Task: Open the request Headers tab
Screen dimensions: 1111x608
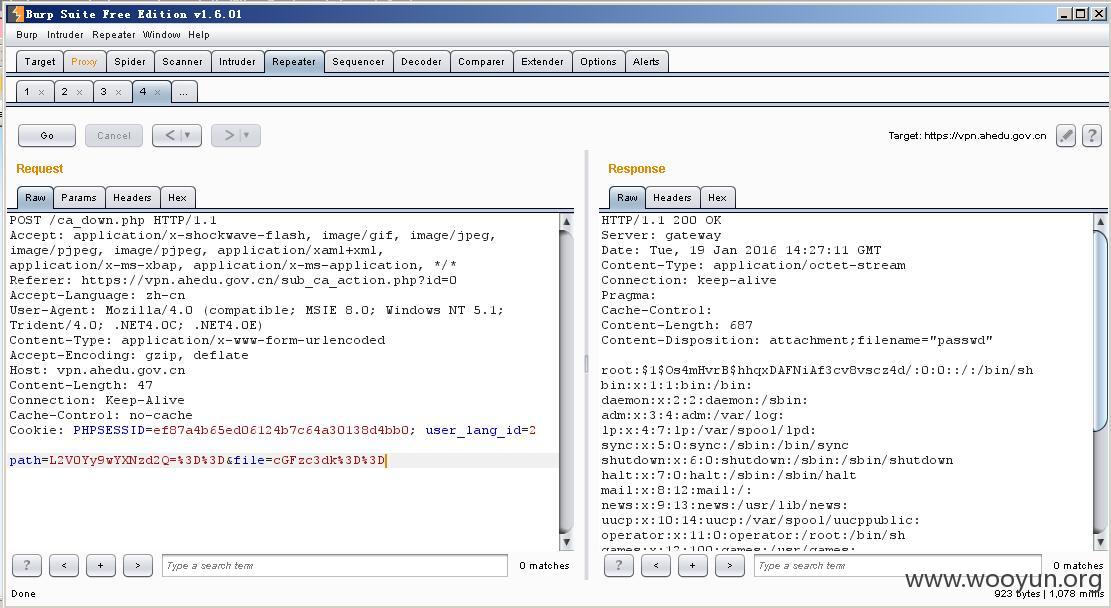Action: (x=132, y=198)
